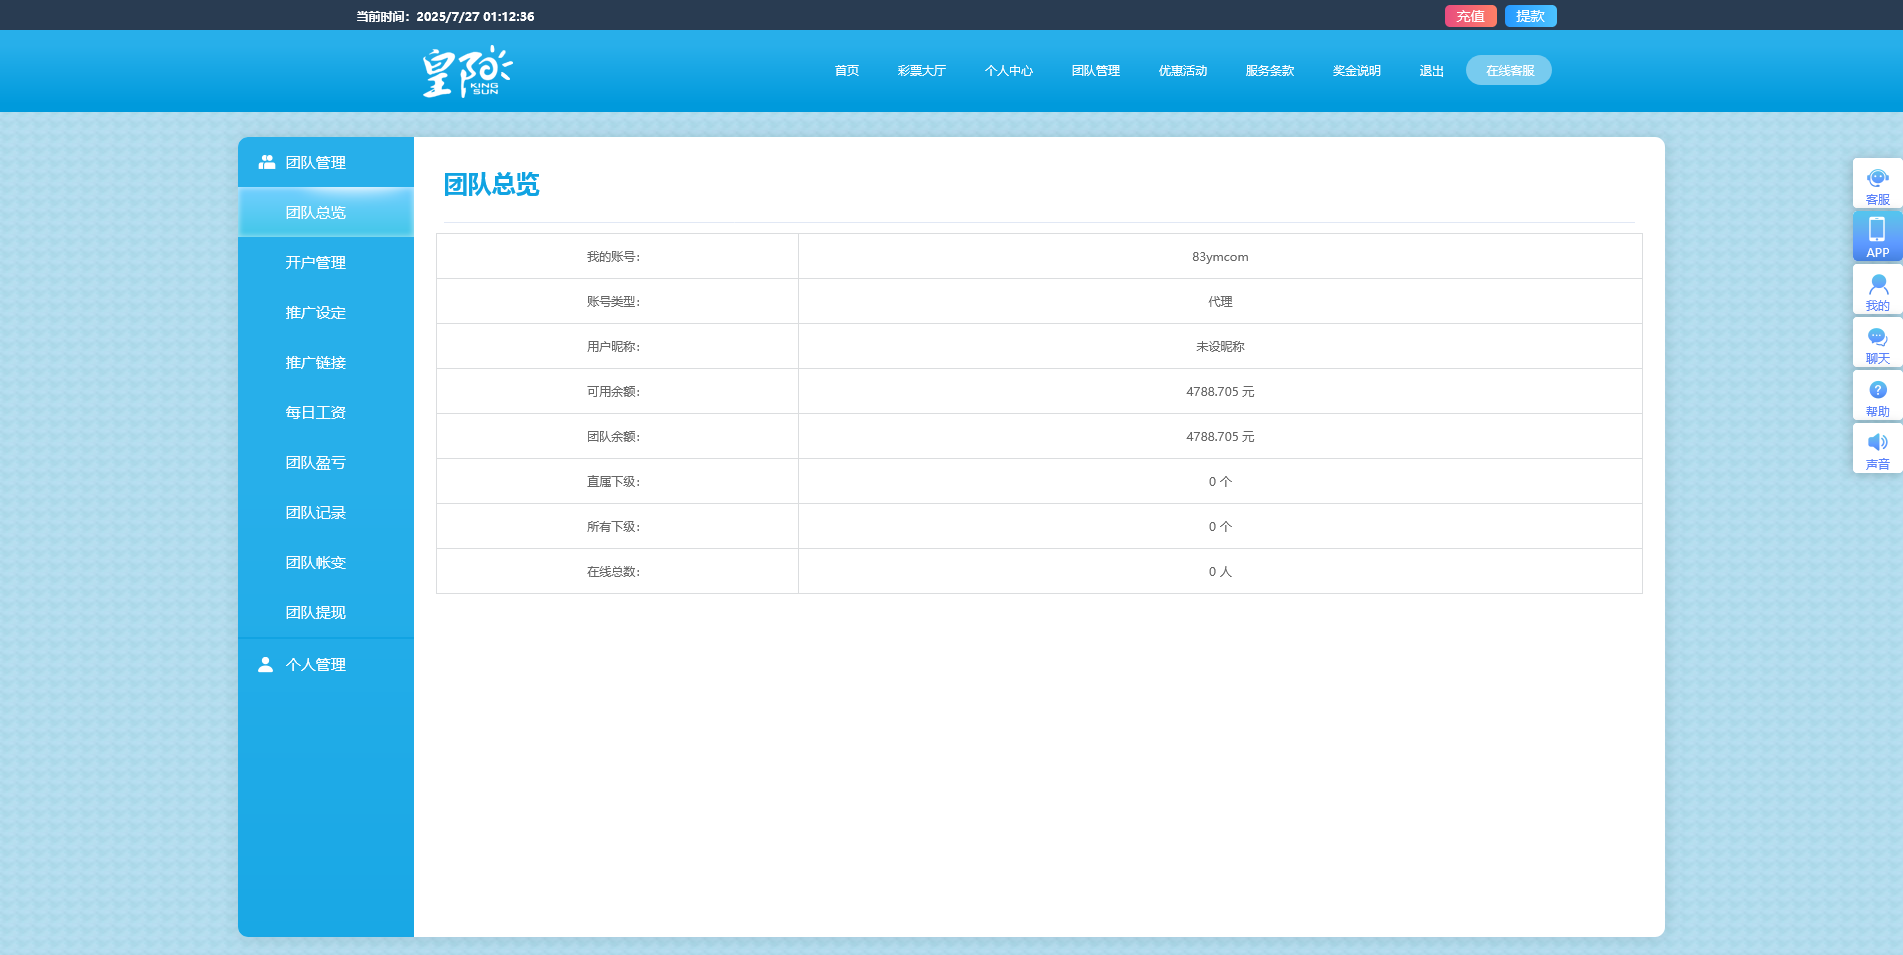Click the 皇阳 King Sun logo
1903x955 pixels.
click(466, 72)
